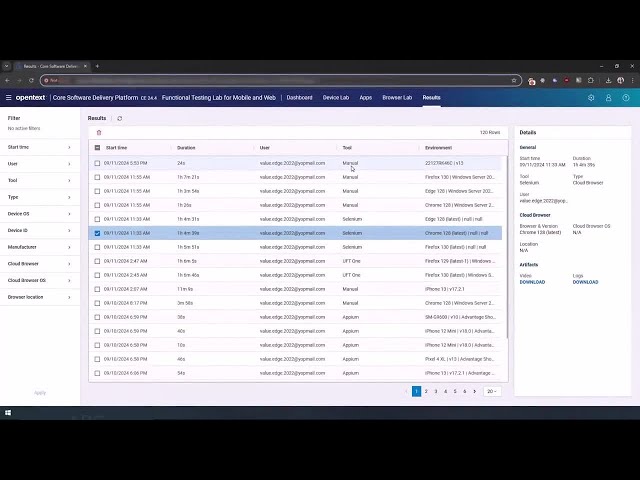Check the 1h 3m 54s row
640x480 pixels.
click(97, 191)
